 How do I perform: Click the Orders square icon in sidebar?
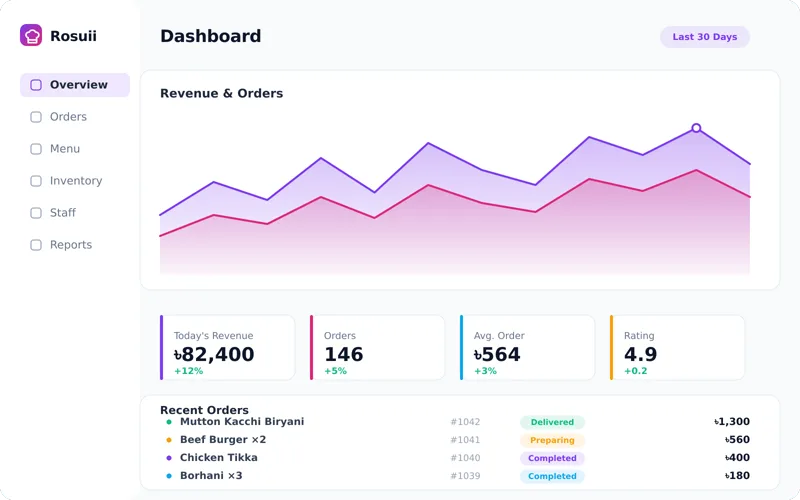[x=36, y=117]
